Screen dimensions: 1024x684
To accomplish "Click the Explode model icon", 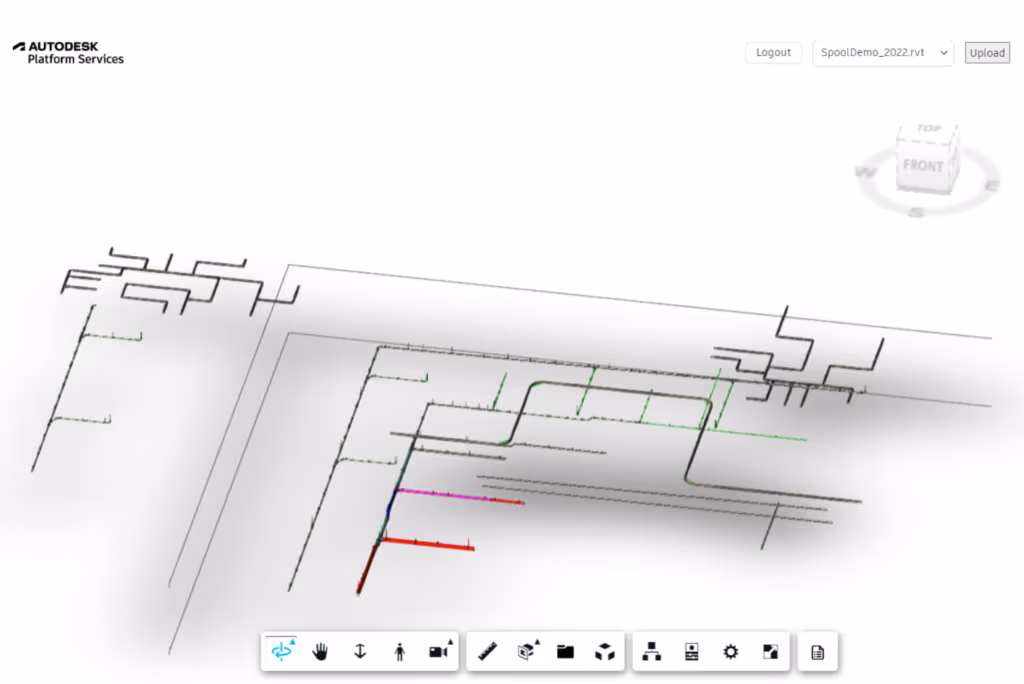I will click(604, 651).
